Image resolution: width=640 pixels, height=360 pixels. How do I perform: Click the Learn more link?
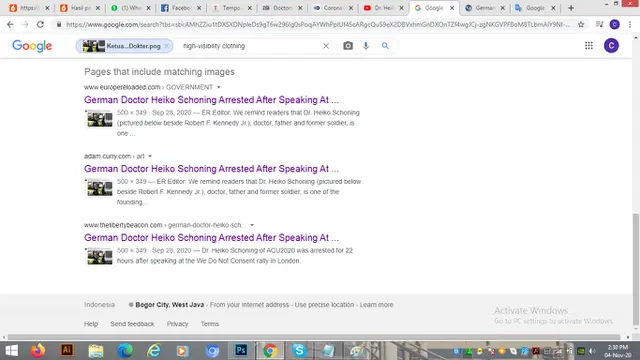click(376, 304)
